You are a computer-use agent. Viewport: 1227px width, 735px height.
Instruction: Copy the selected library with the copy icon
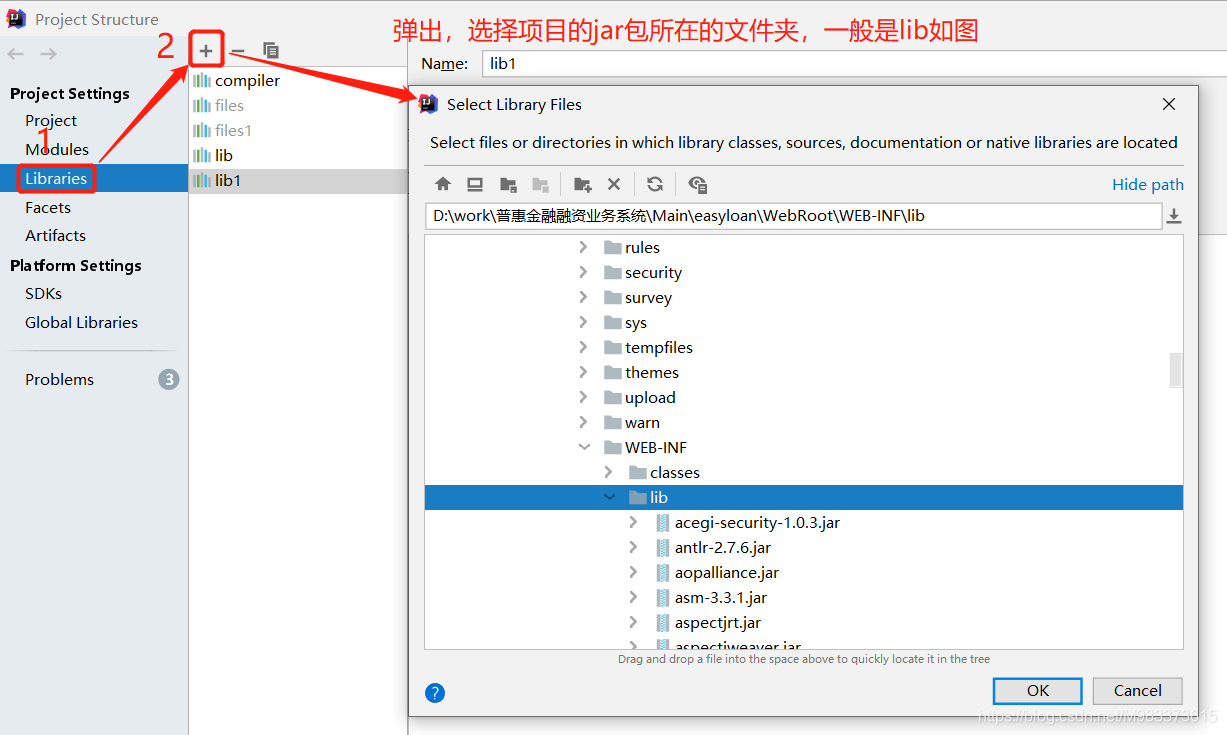point(270,50)
